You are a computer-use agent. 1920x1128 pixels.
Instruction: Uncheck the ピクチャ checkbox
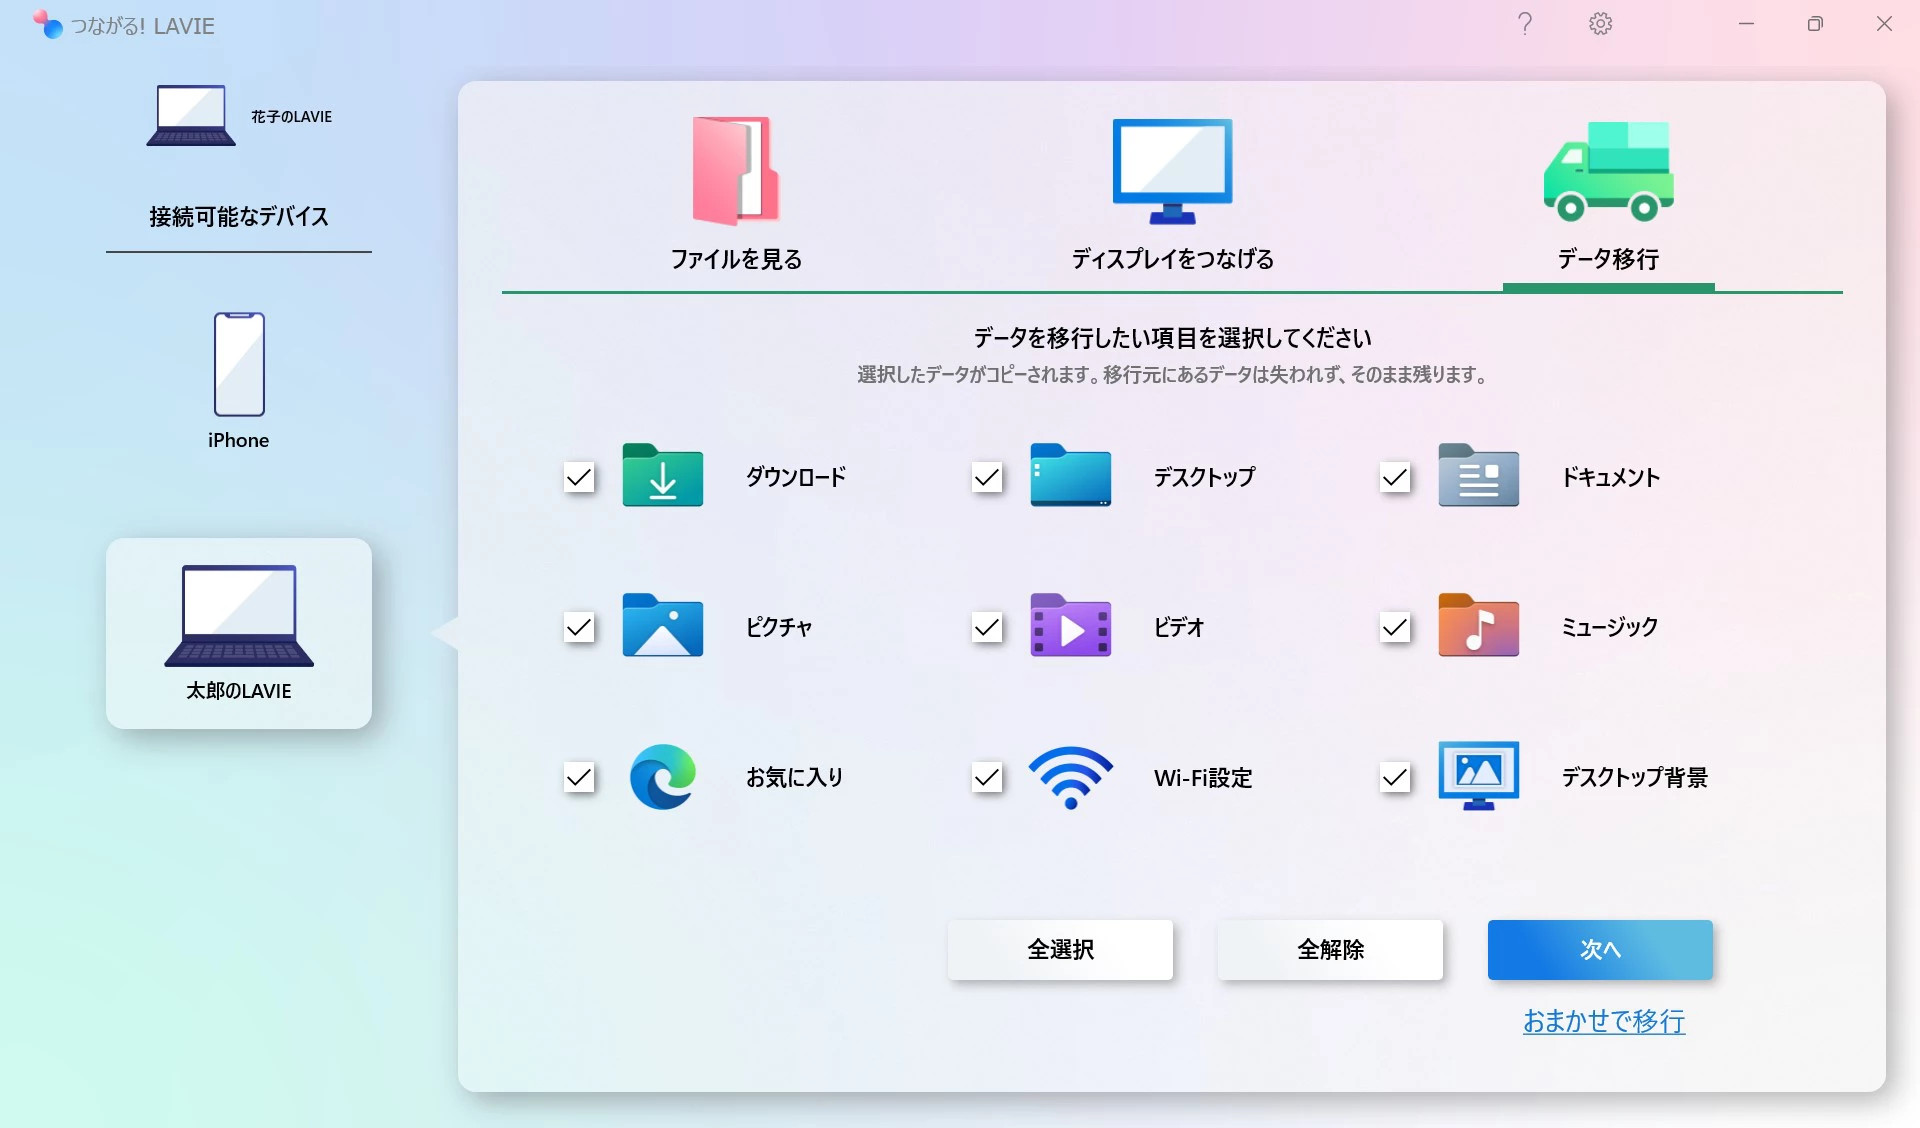tap(579, 627)
